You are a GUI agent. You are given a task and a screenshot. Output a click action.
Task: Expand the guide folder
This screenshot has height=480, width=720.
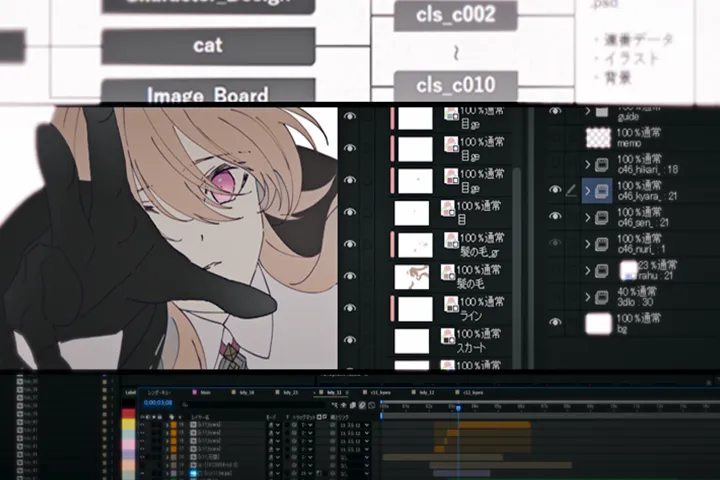point(588,111)
